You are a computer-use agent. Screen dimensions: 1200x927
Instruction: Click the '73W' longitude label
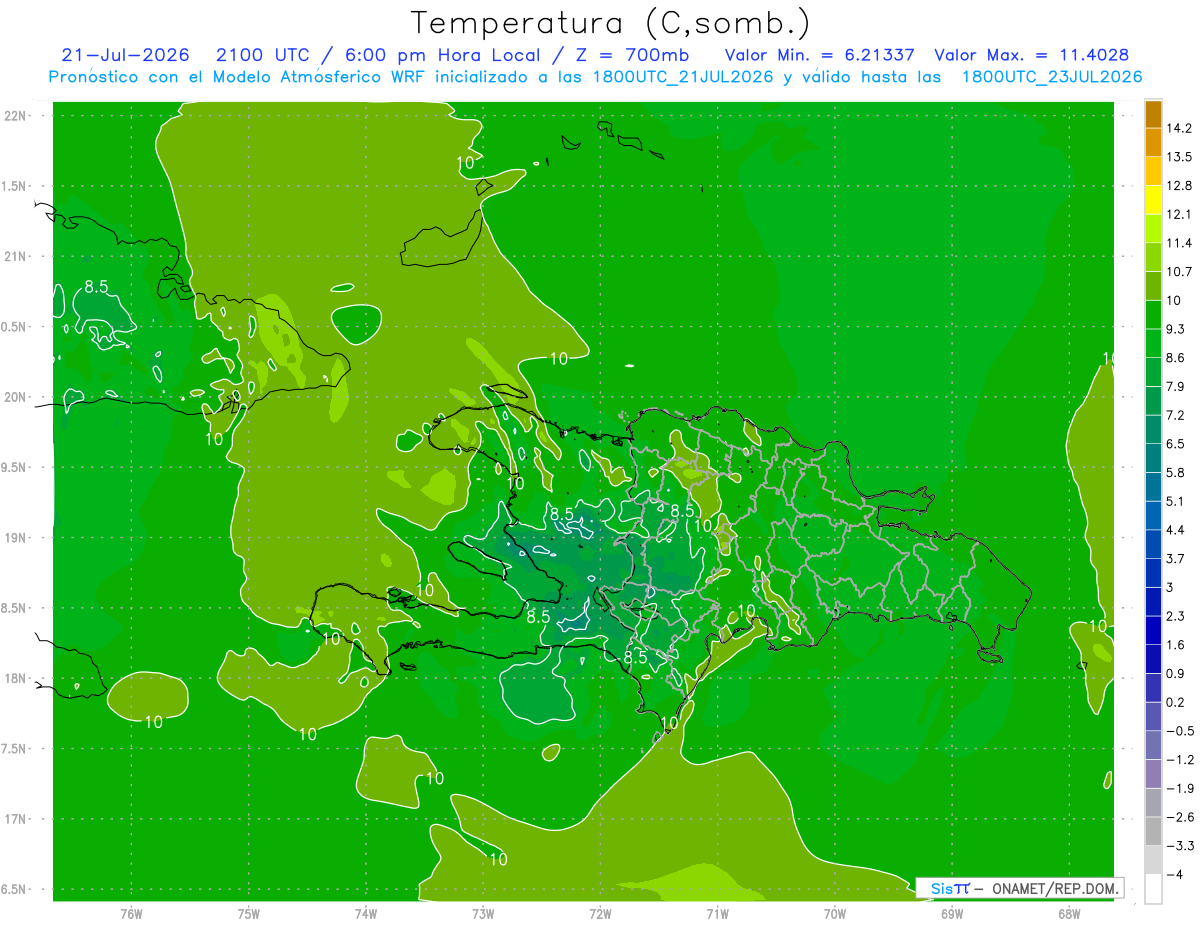(483, 913)
